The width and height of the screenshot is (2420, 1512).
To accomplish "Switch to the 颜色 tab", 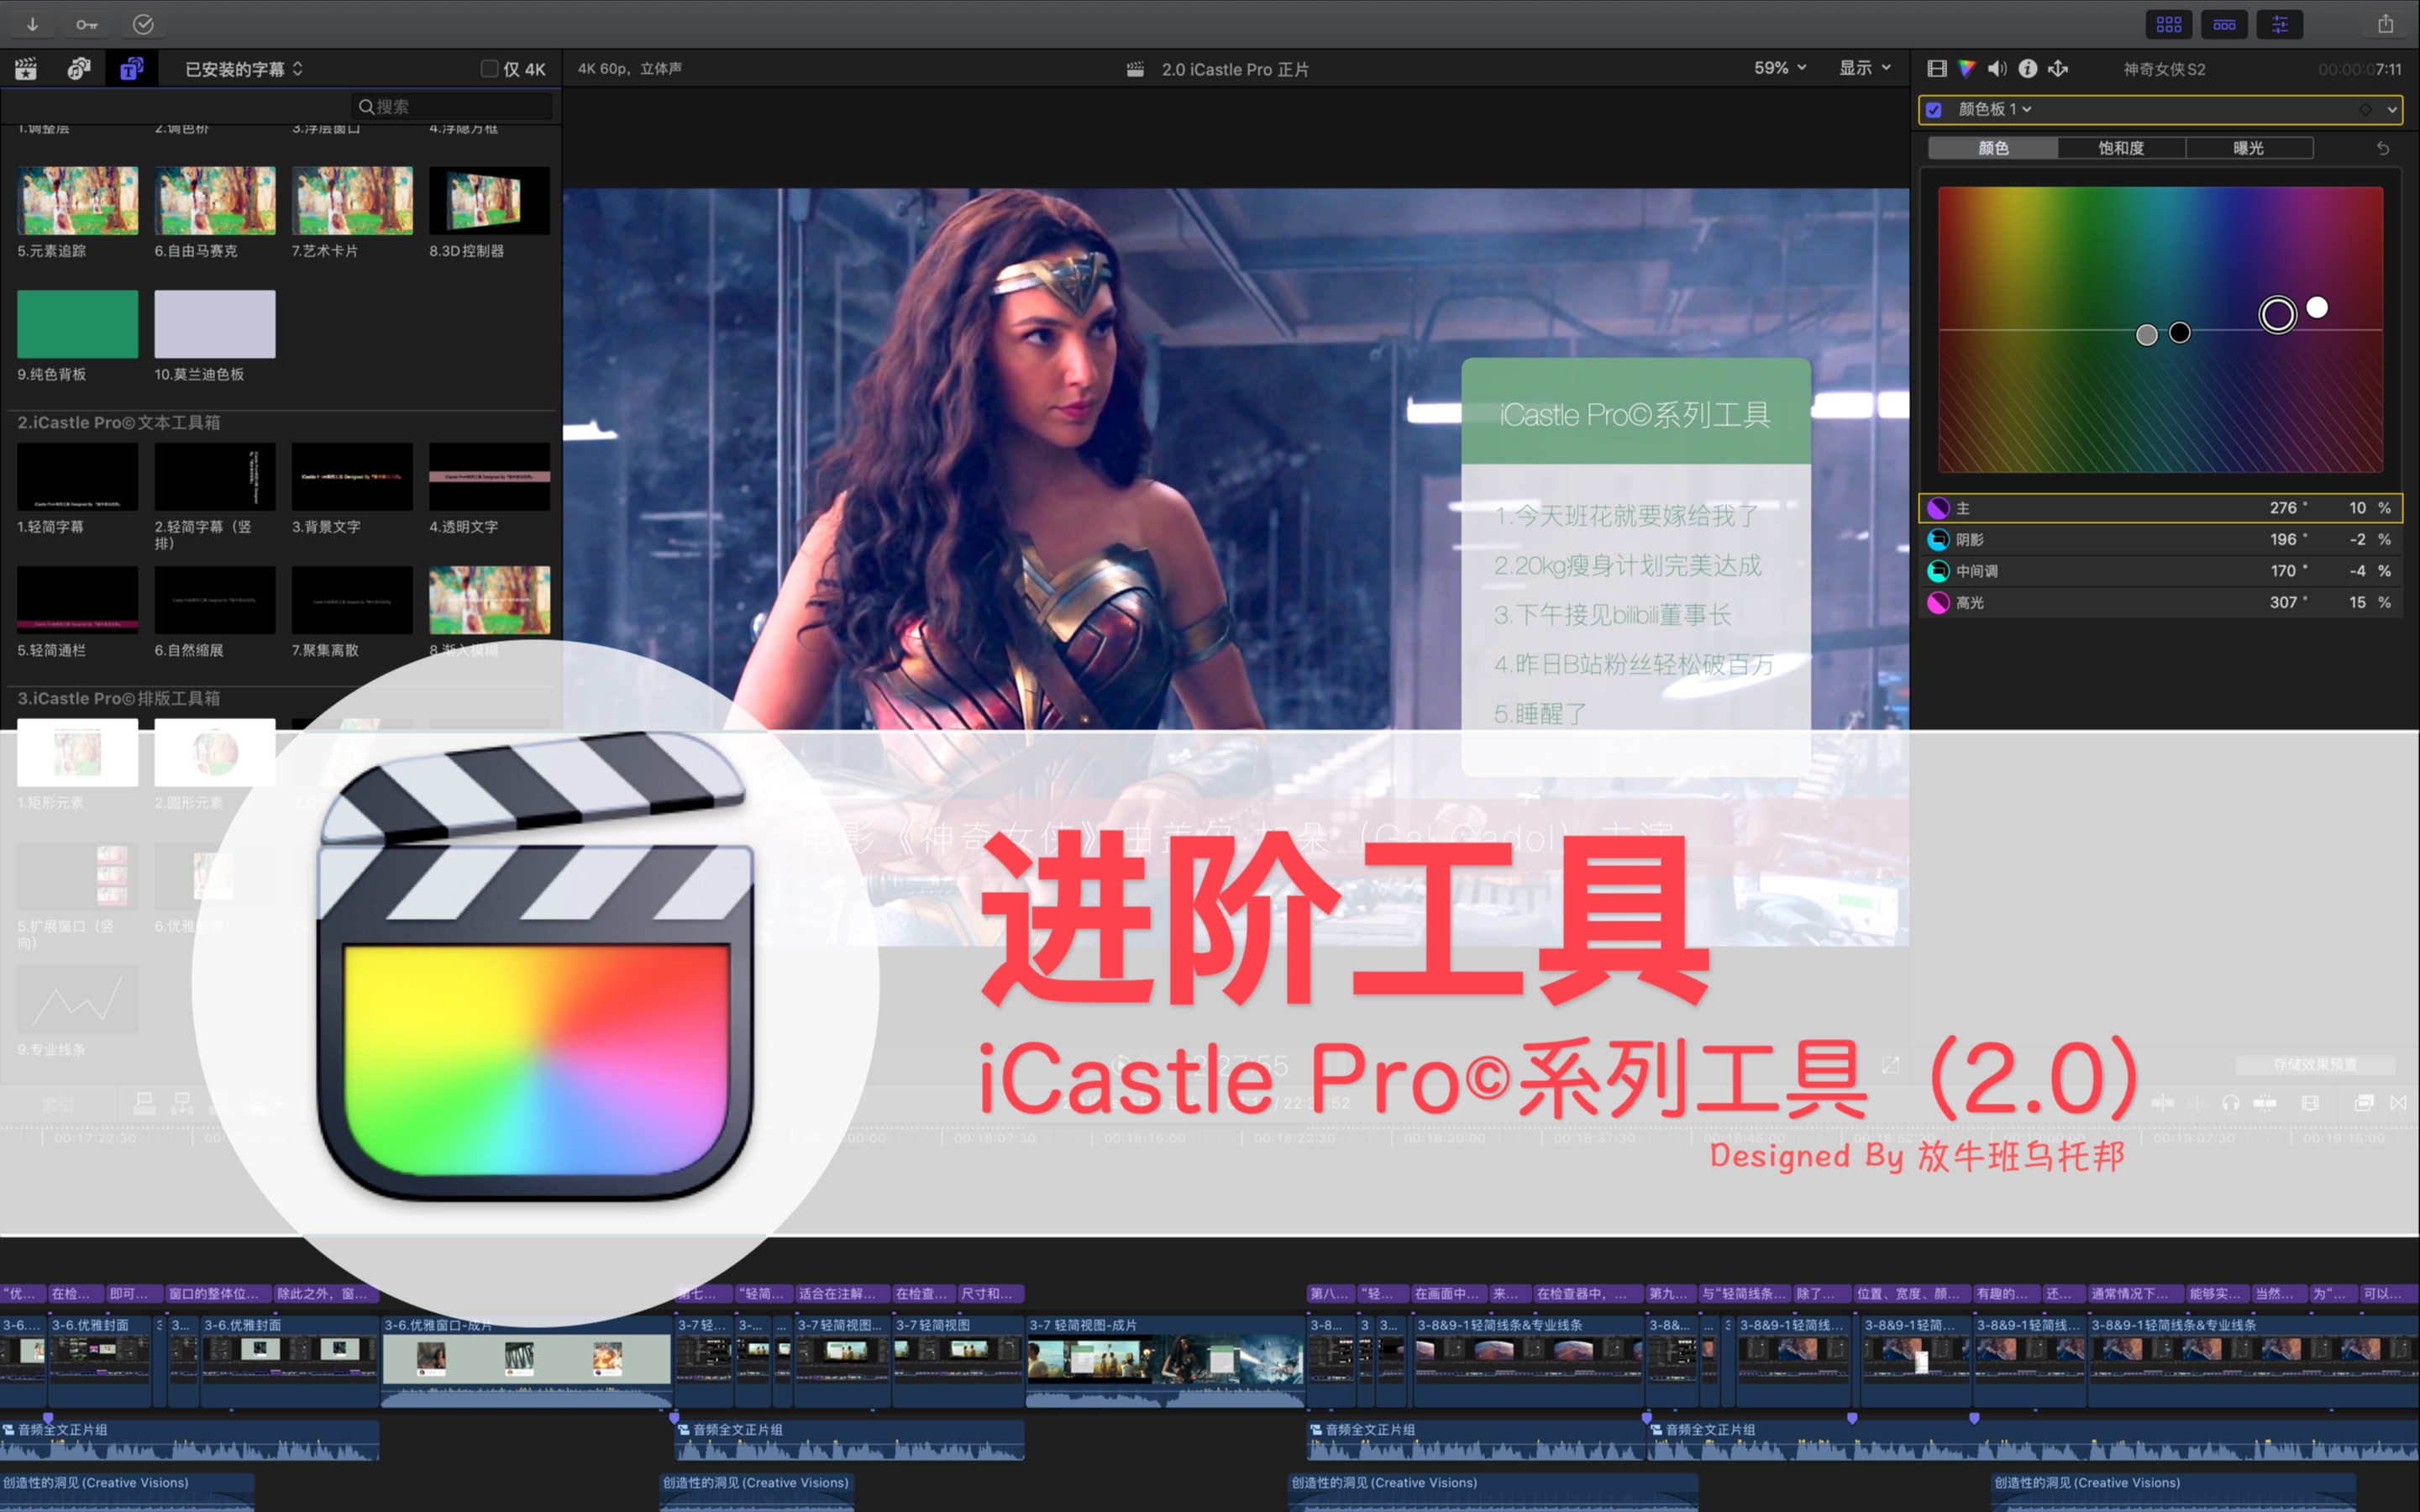I will [1993, 148].
